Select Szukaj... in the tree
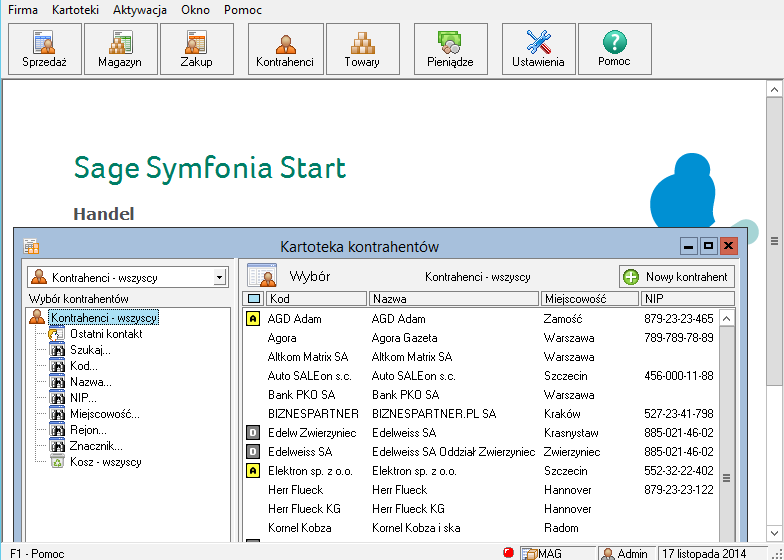This screenshot has width=784, height=560. point(90,350)
